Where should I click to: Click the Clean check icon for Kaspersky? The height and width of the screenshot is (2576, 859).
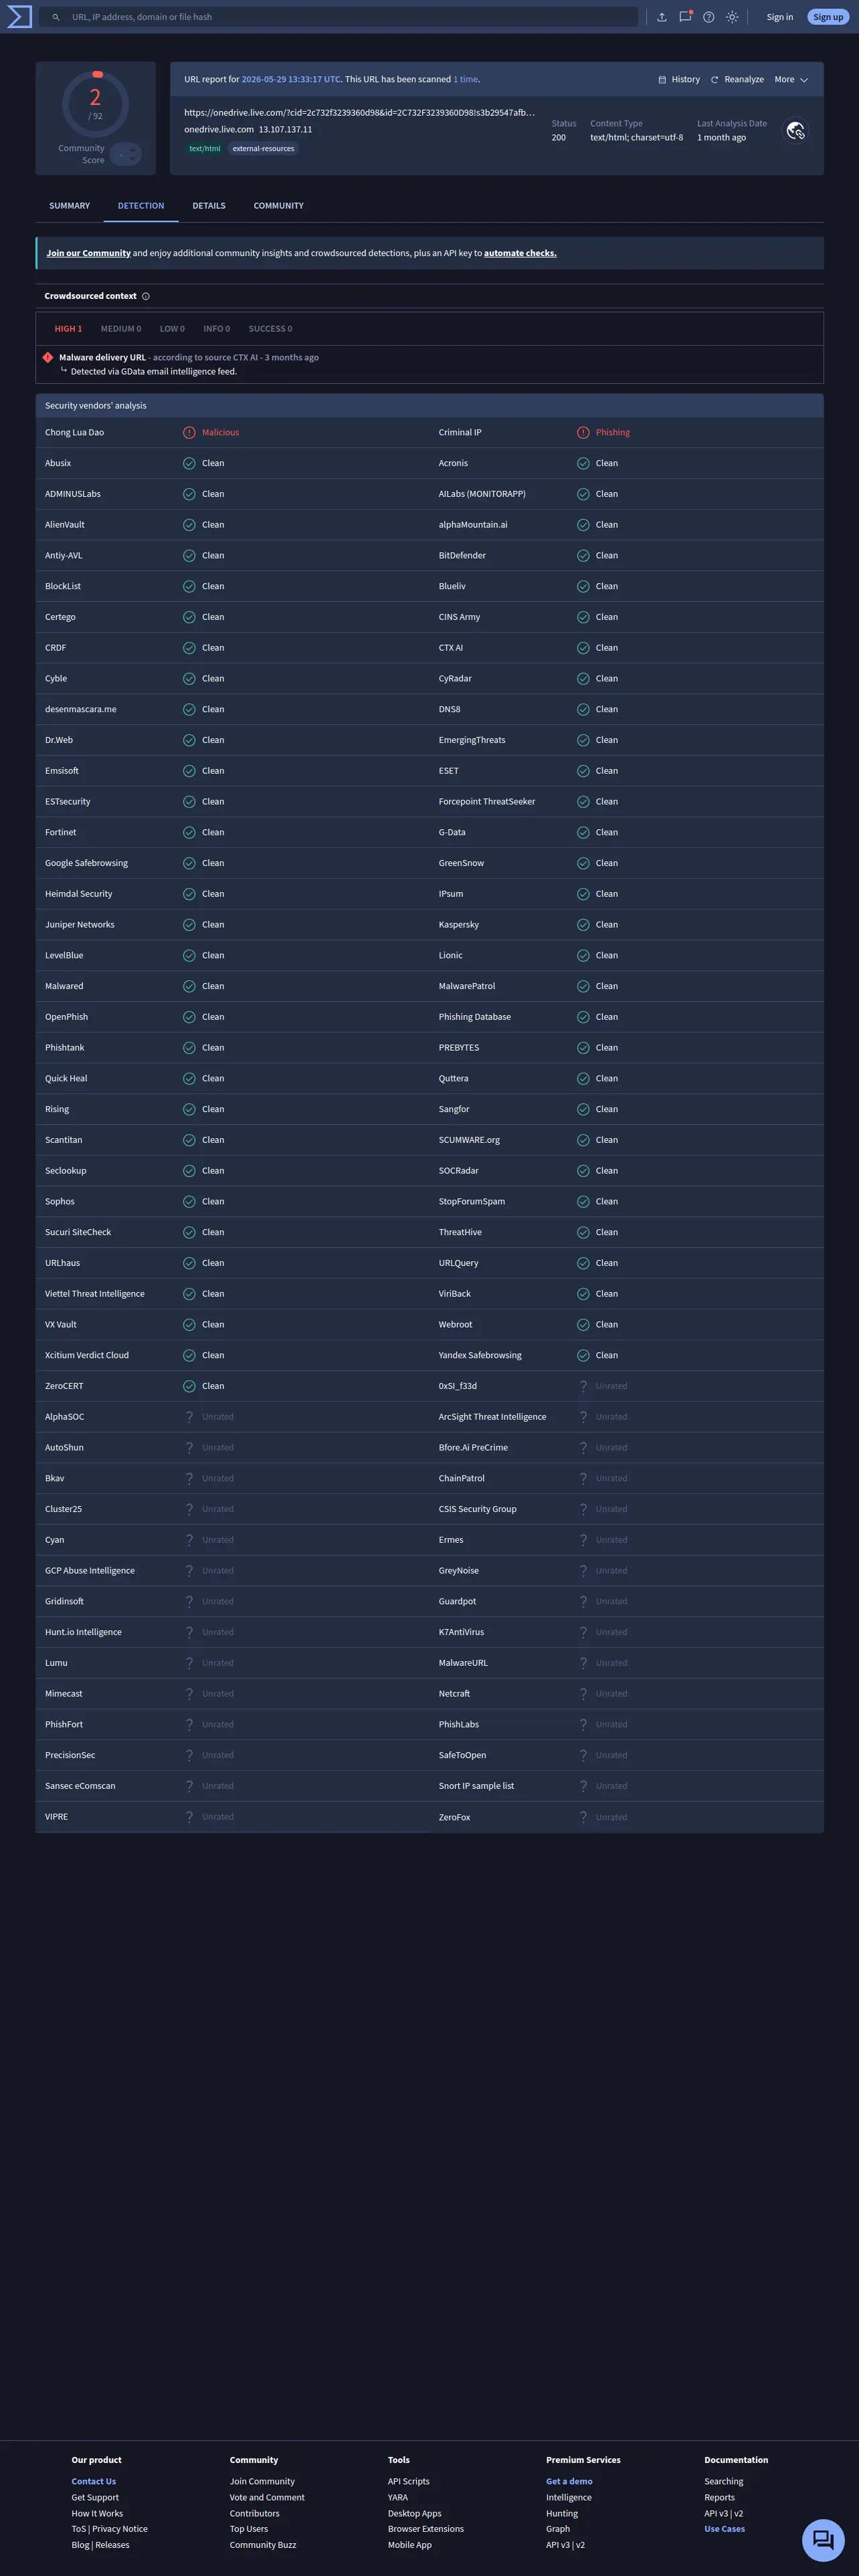(x=583, y=925)
